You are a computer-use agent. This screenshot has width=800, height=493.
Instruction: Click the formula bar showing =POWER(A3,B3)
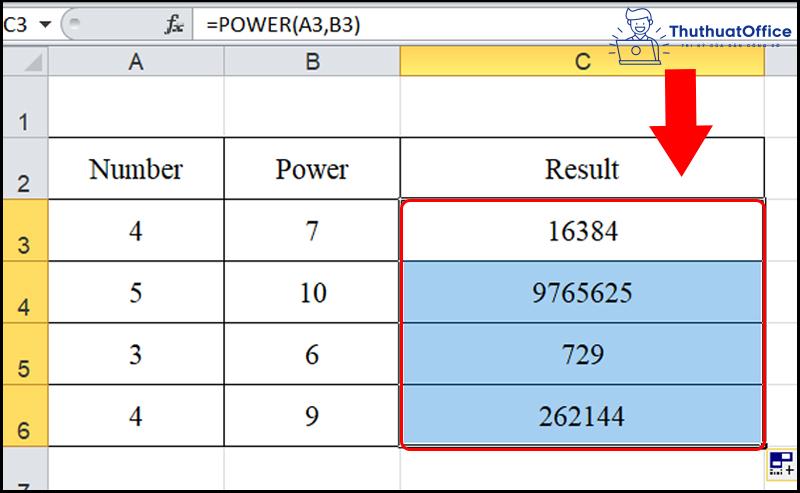[403, 24]
